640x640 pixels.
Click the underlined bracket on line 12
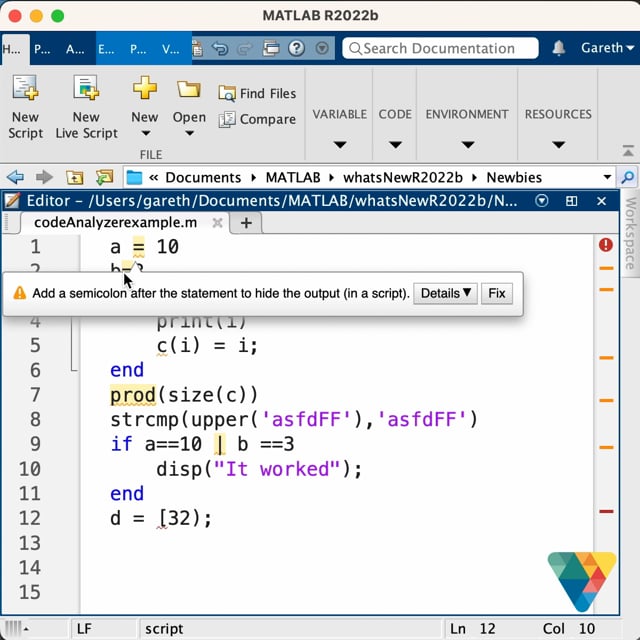(x=162, y=519)
